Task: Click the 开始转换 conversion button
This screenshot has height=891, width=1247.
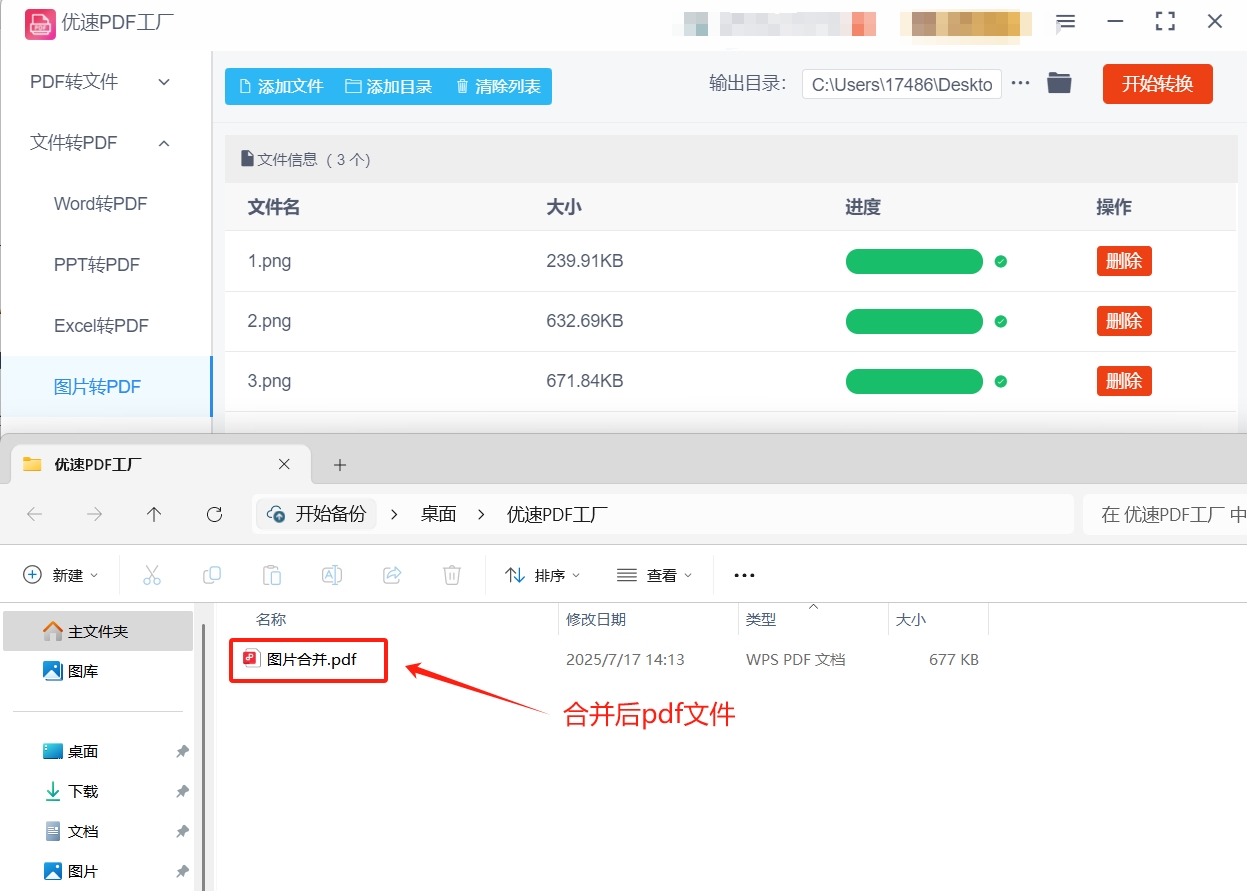Action: click(1157, 84)
